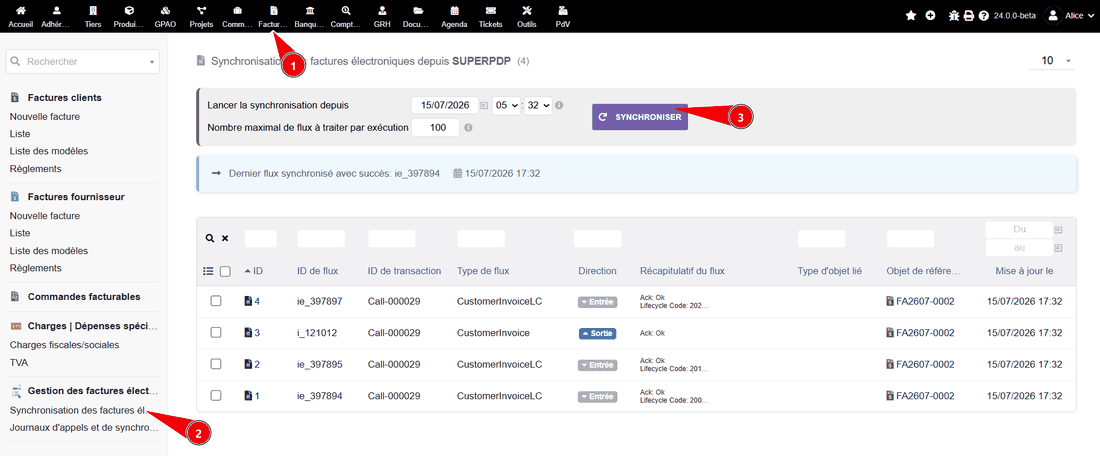Click the Type de flux filter field
The height and width of the screenshot is (456, 1100).
(481, 239)
